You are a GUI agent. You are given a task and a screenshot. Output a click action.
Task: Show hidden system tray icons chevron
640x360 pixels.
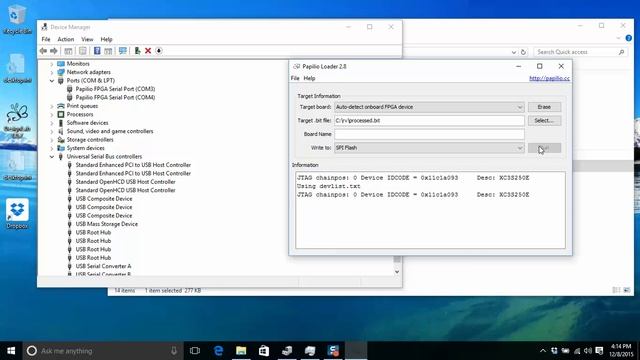(x=542, y=351)
